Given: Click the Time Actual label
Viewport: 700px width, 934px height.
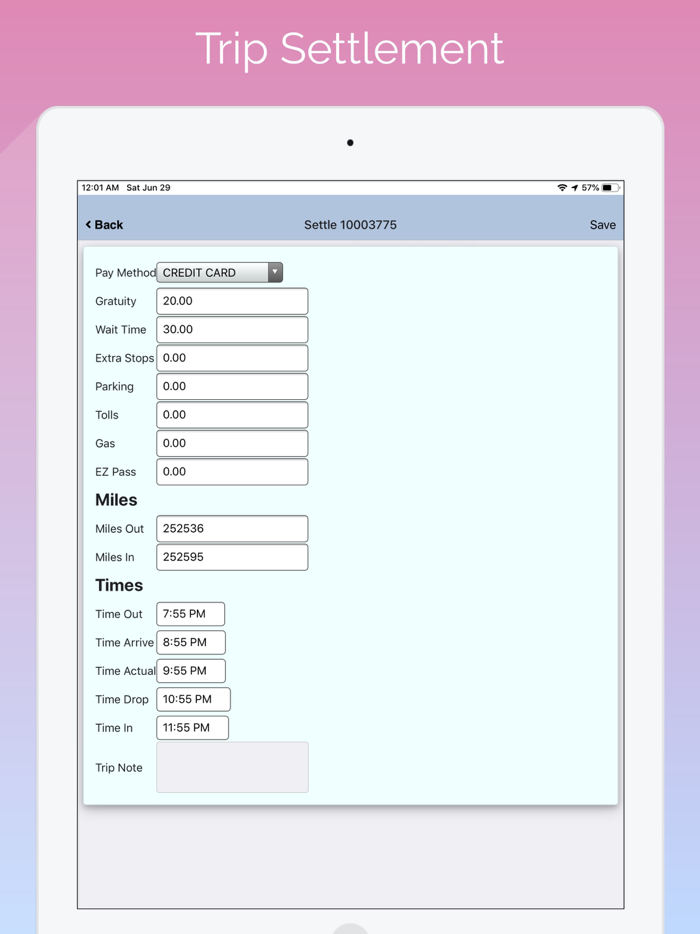Looking at the screenshot, I should [x=125, y=671].
